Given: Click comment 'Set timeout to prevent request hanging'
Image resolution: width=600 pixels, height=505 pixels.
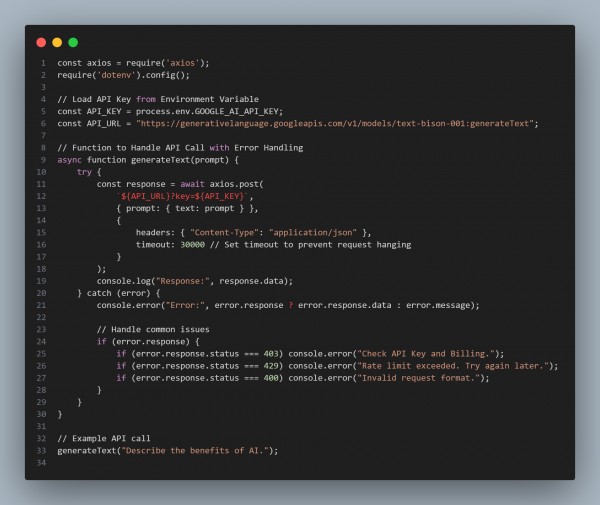Looking at the screenshot, I should pyautogui.click(x=310, y=245).
